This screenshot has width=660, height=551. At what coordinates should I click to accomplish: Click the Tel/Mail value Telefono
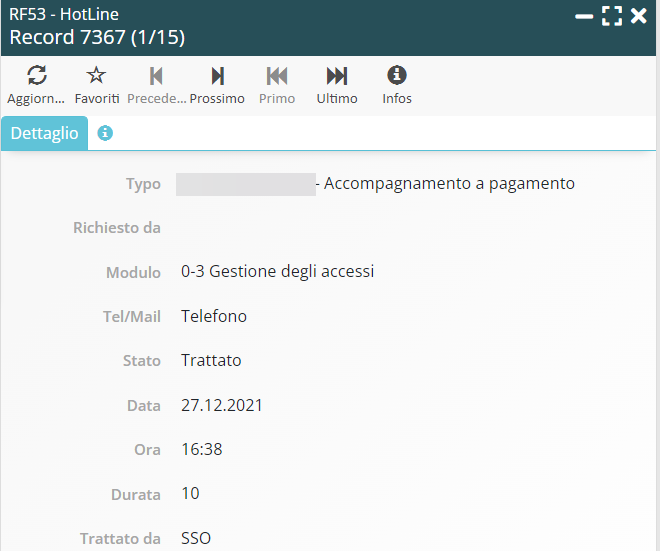[214, 316]
